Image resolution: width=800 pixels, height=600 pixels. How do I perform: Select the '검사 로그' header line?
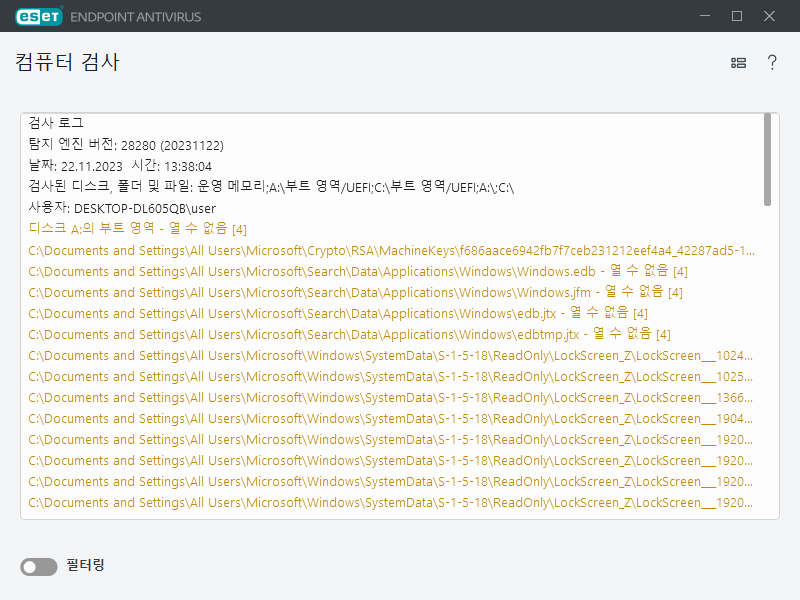coord(56,123)
